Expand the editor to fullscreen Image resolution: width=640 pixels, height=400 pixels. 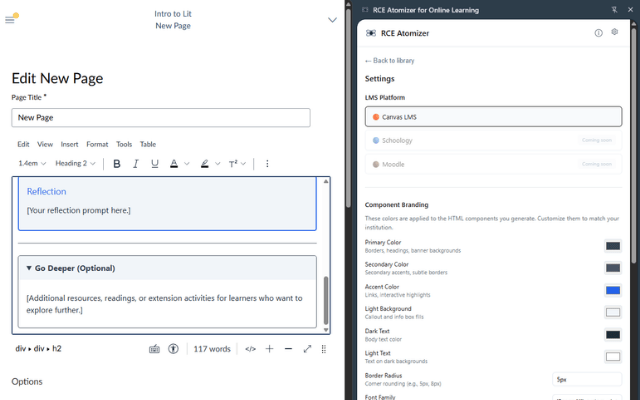click(307, 349)
